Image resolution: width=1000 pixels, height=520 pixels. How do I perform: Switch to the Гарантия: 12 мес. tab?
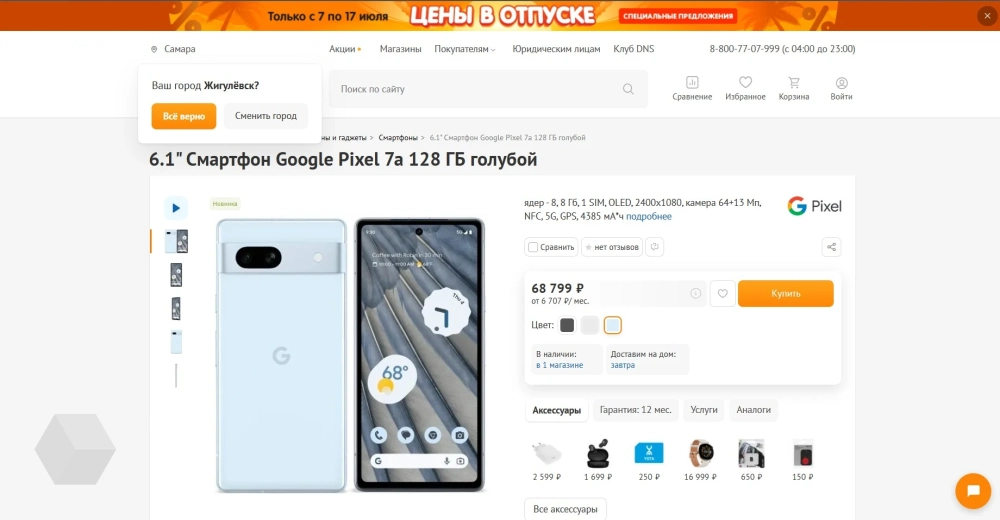pos(635,410)
